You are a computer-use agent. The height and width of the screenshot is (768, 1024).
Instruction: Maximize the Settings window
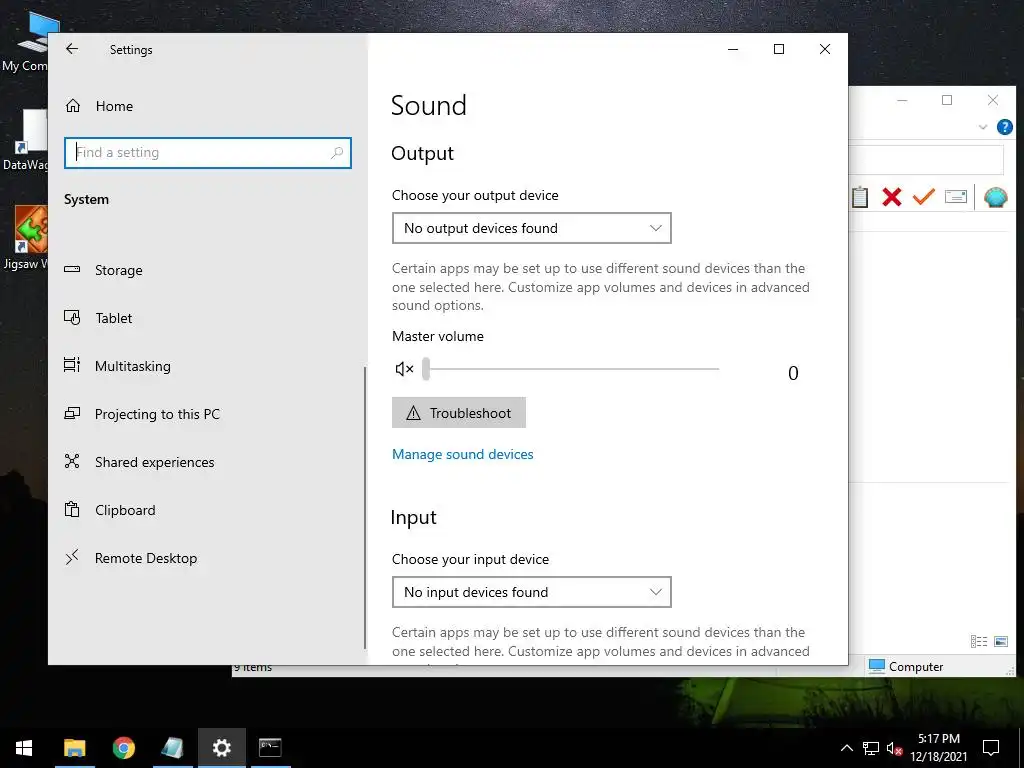click(778, 49)
